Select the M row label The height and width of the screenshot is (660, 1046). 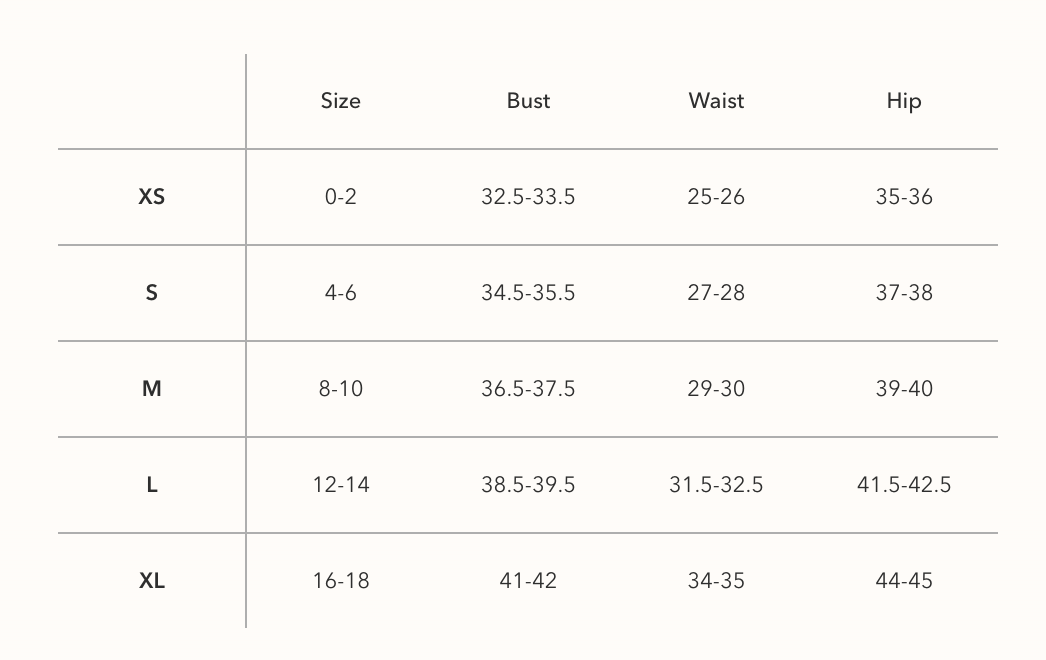(152, 389)
